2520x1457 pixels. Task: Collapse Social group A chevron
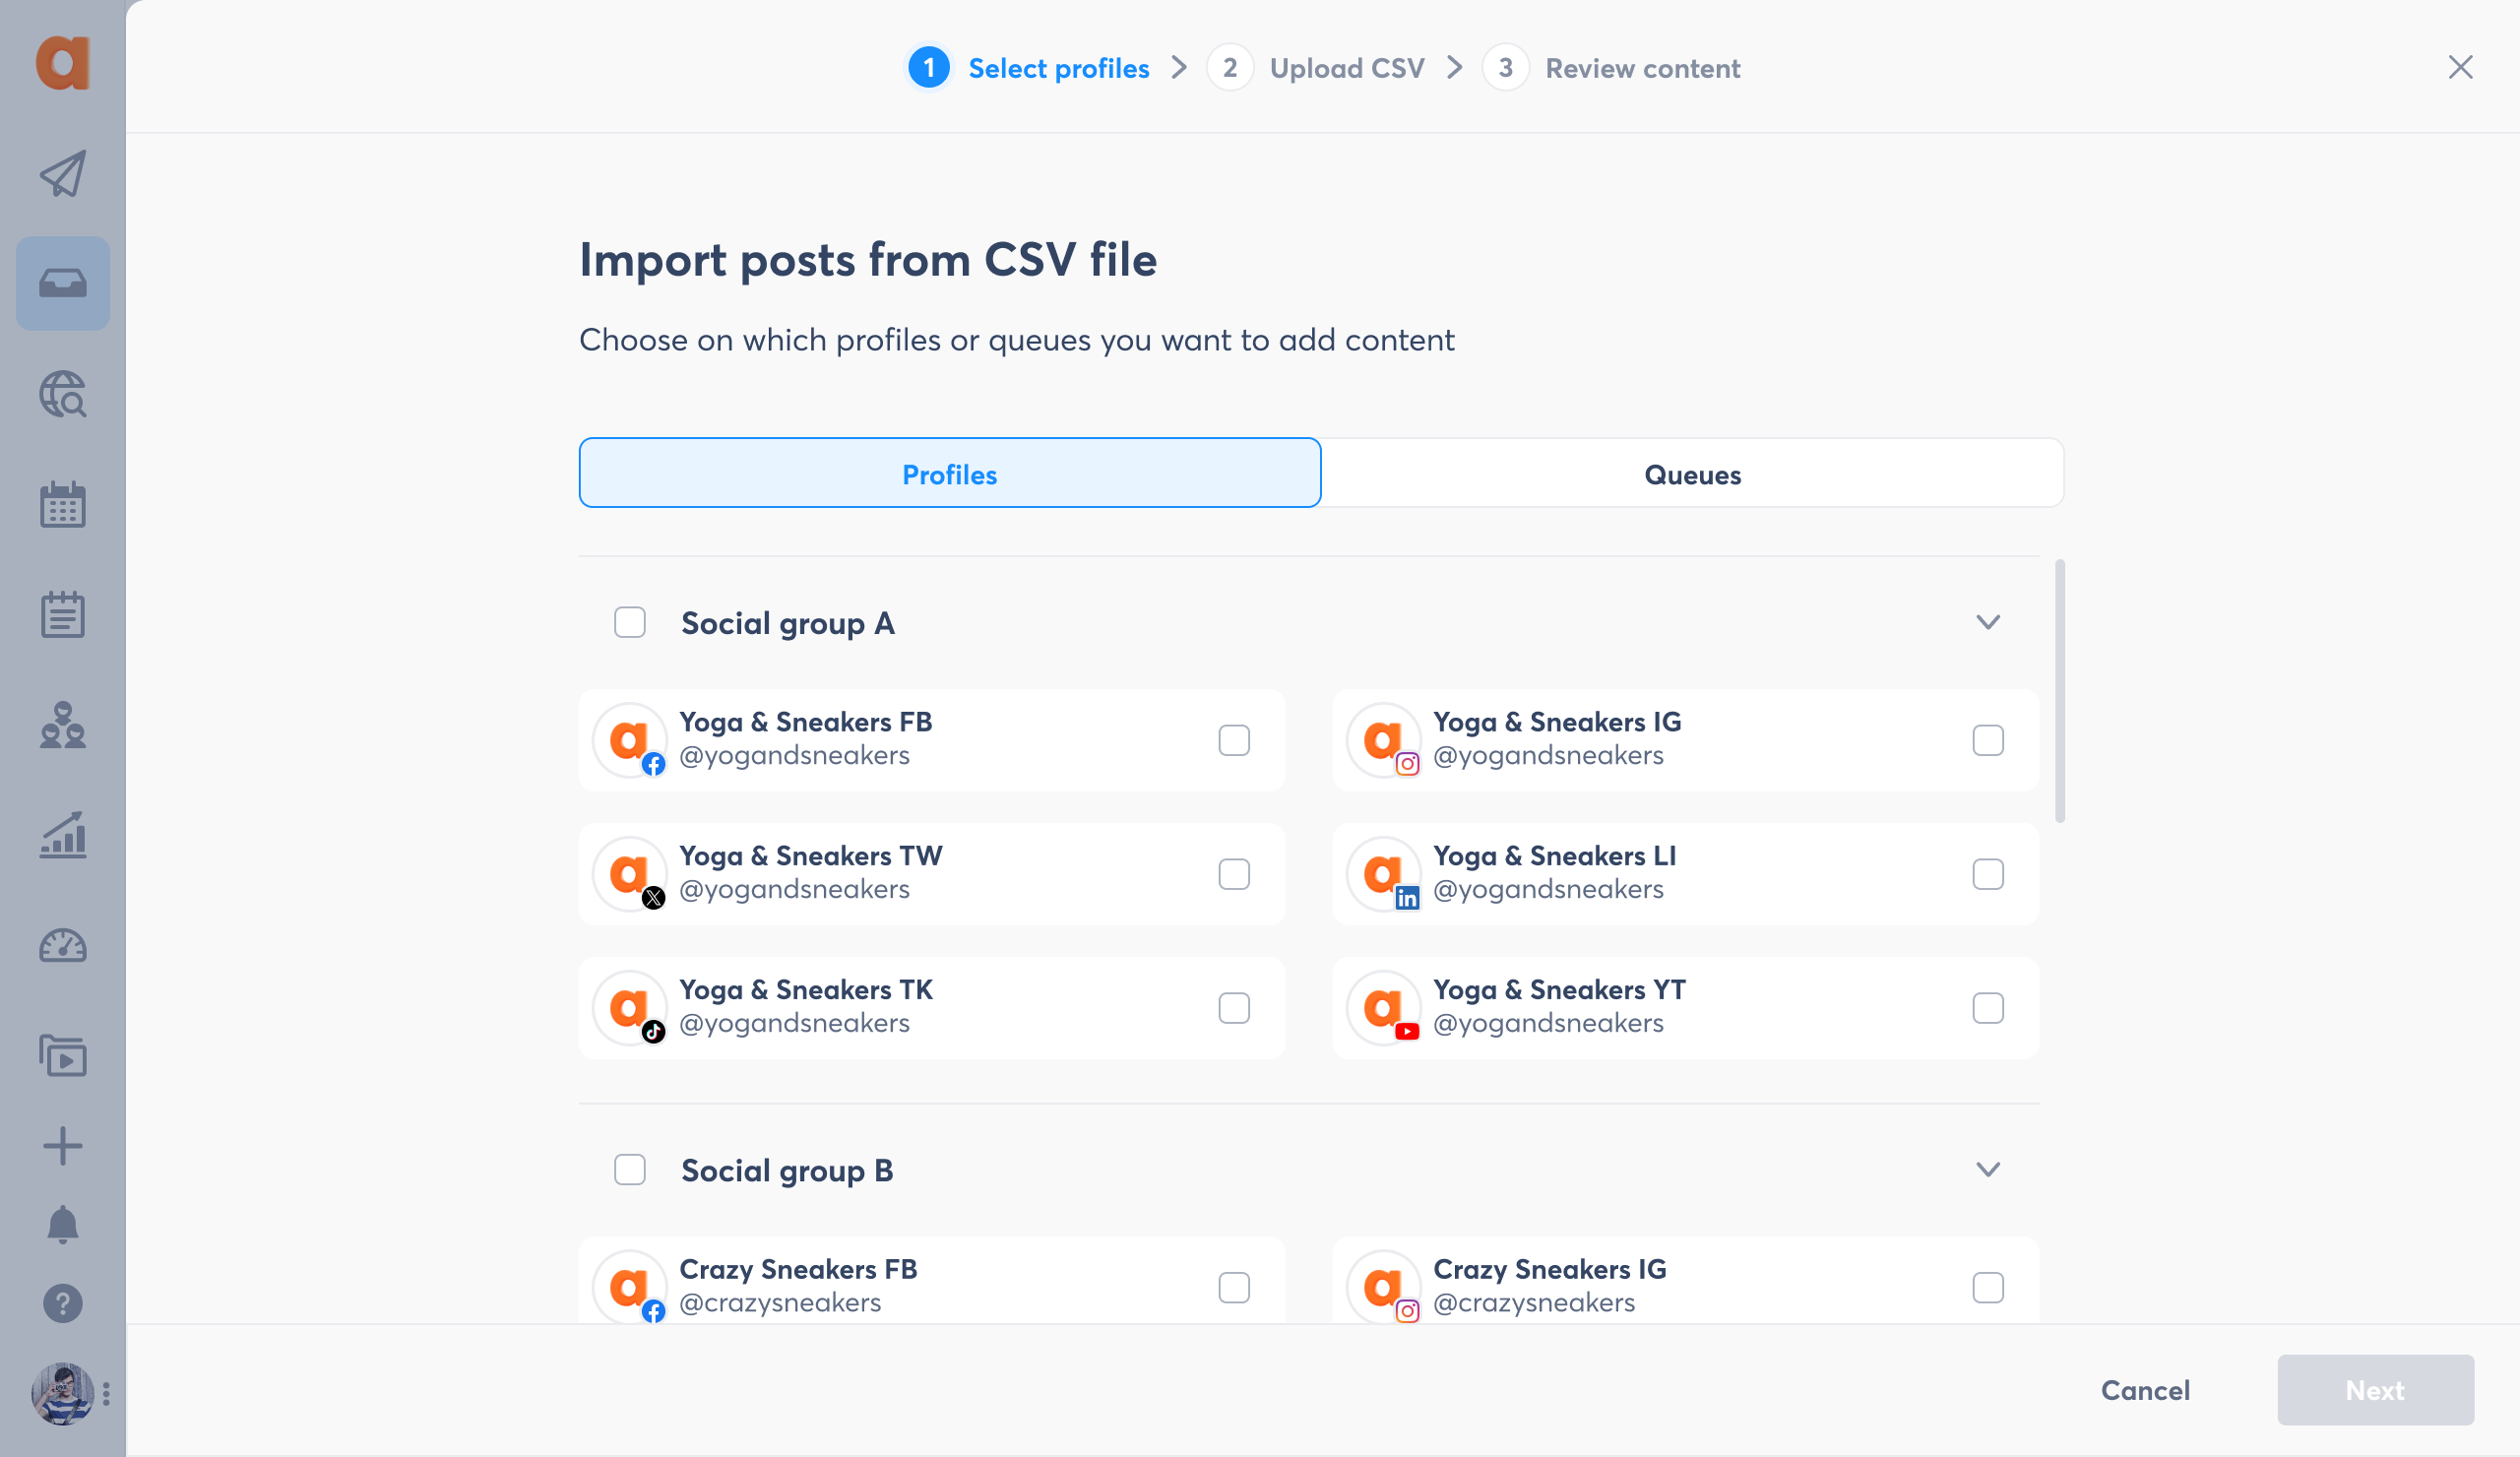point(1988,623)
